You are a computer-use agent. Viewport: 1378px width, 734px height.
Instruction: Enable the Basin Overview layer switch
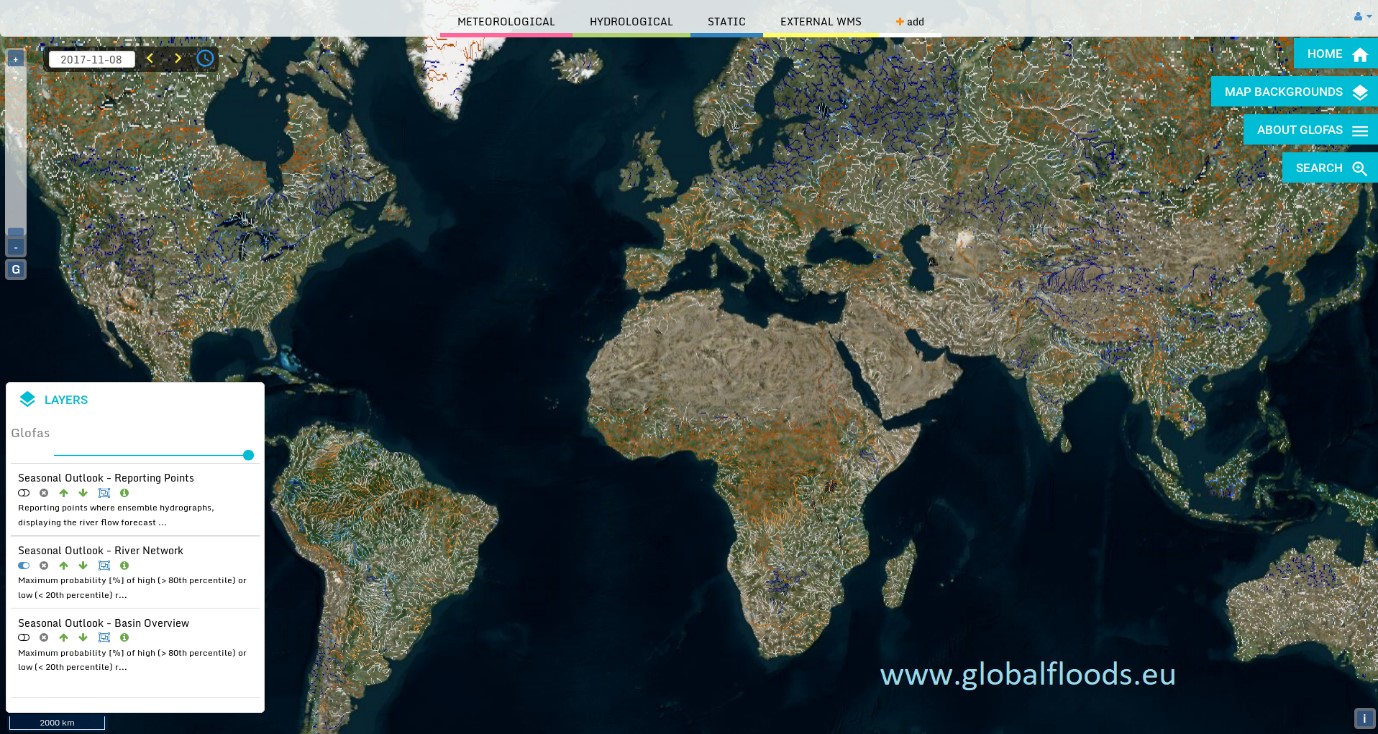point(24,638)
